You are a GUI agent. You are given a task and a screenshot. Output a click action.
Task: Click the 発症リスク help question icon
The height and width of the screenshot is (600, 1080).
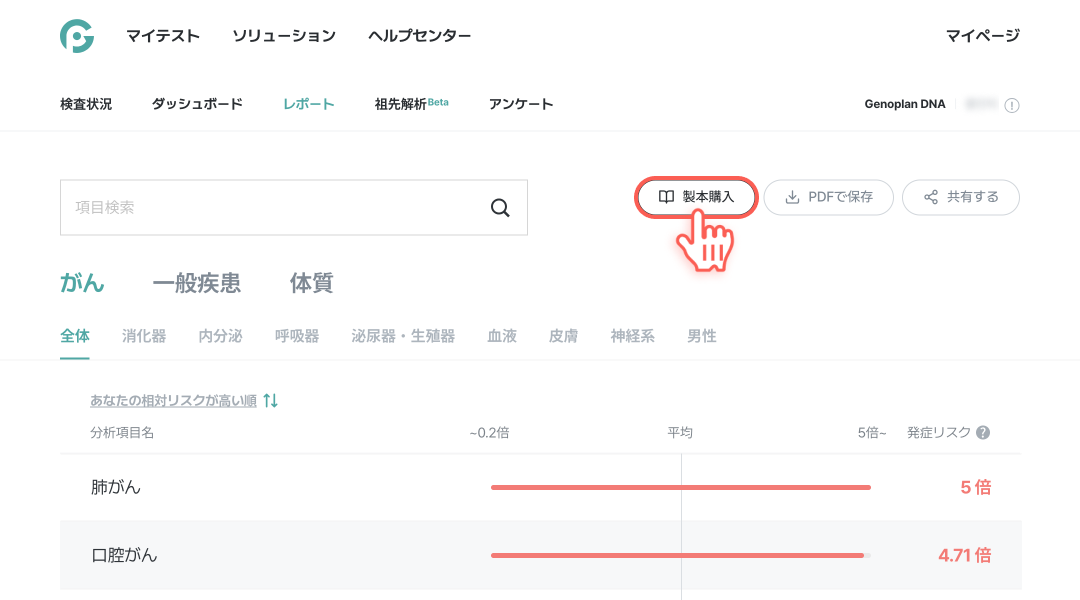tap(983, 433)
